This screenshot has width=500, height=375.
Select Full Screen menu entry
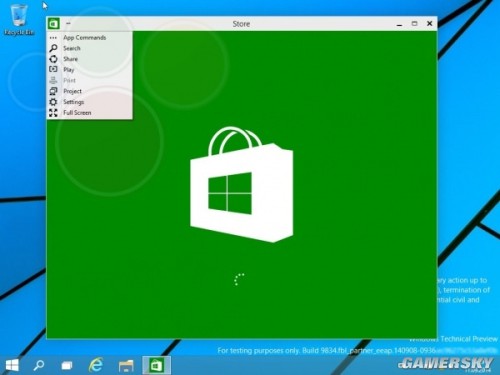(x=89, y=113)
